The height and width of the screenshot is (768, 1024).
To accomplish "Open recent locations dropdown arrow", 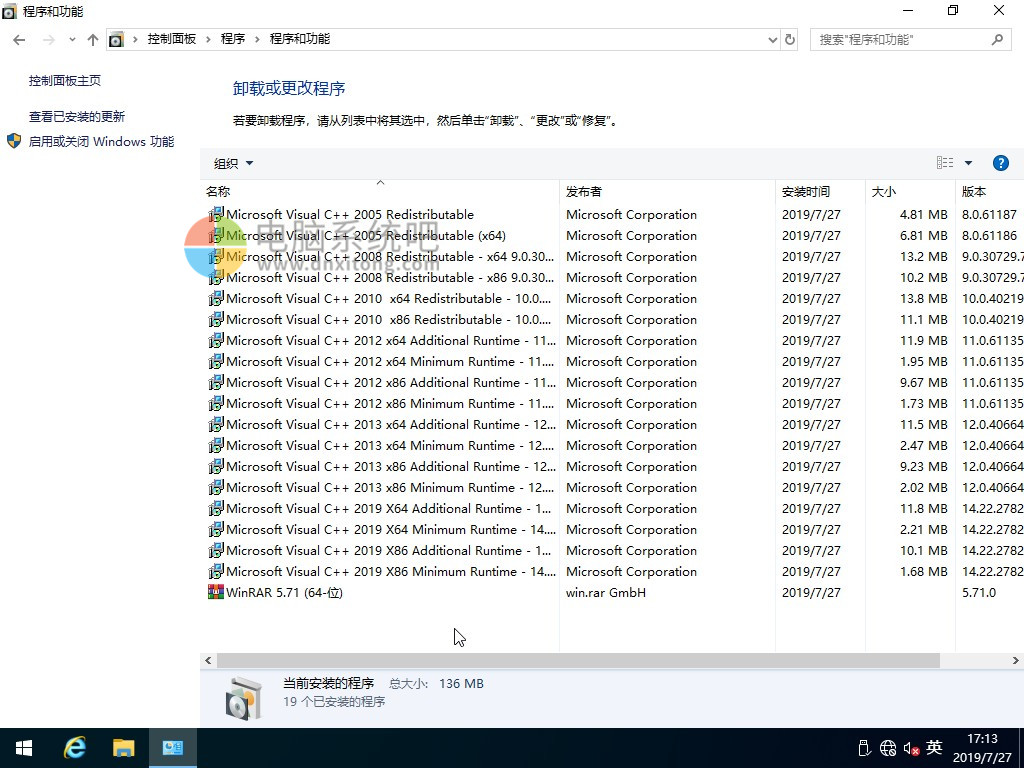I will pos(72,40).
